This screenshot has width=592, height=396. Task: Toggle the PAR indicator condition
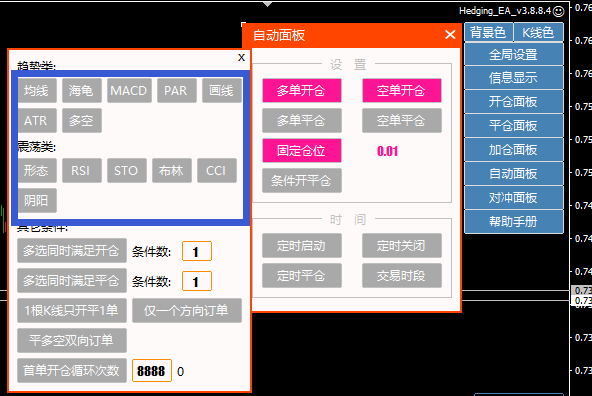(177, 91)
